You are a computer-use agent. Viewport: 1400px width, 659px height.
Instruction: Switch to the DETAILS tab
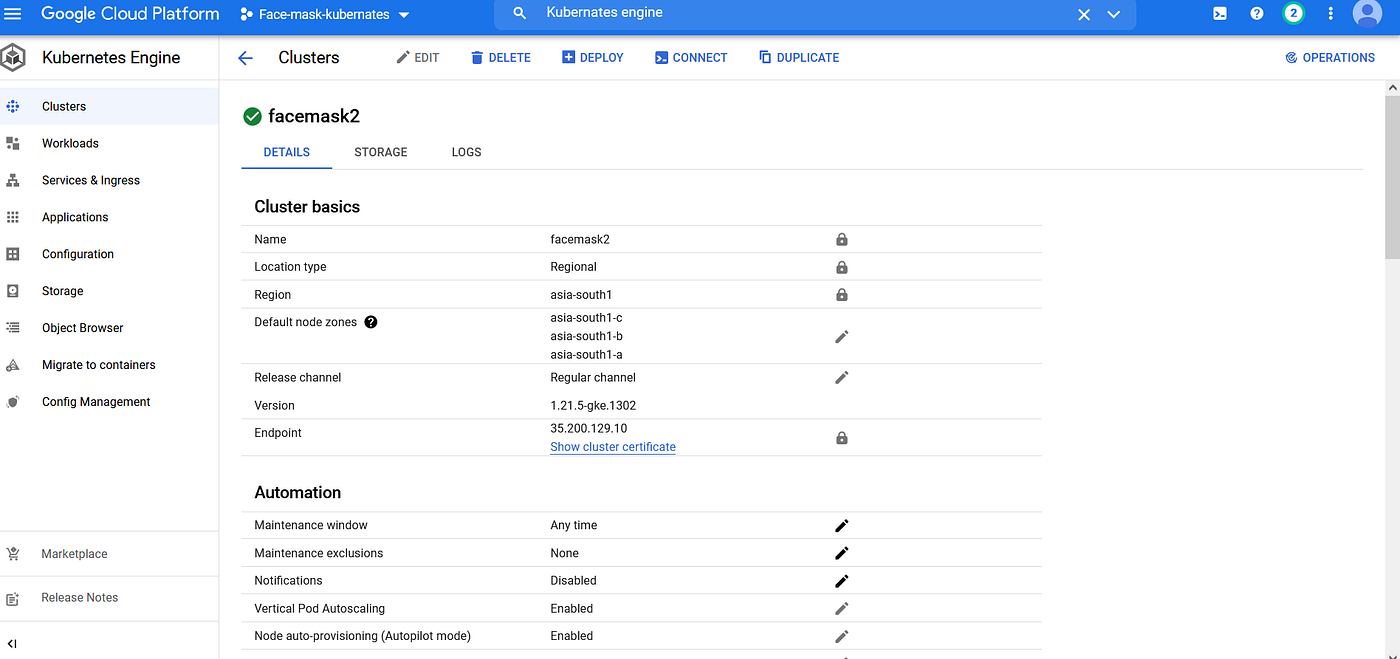[286, 152]
